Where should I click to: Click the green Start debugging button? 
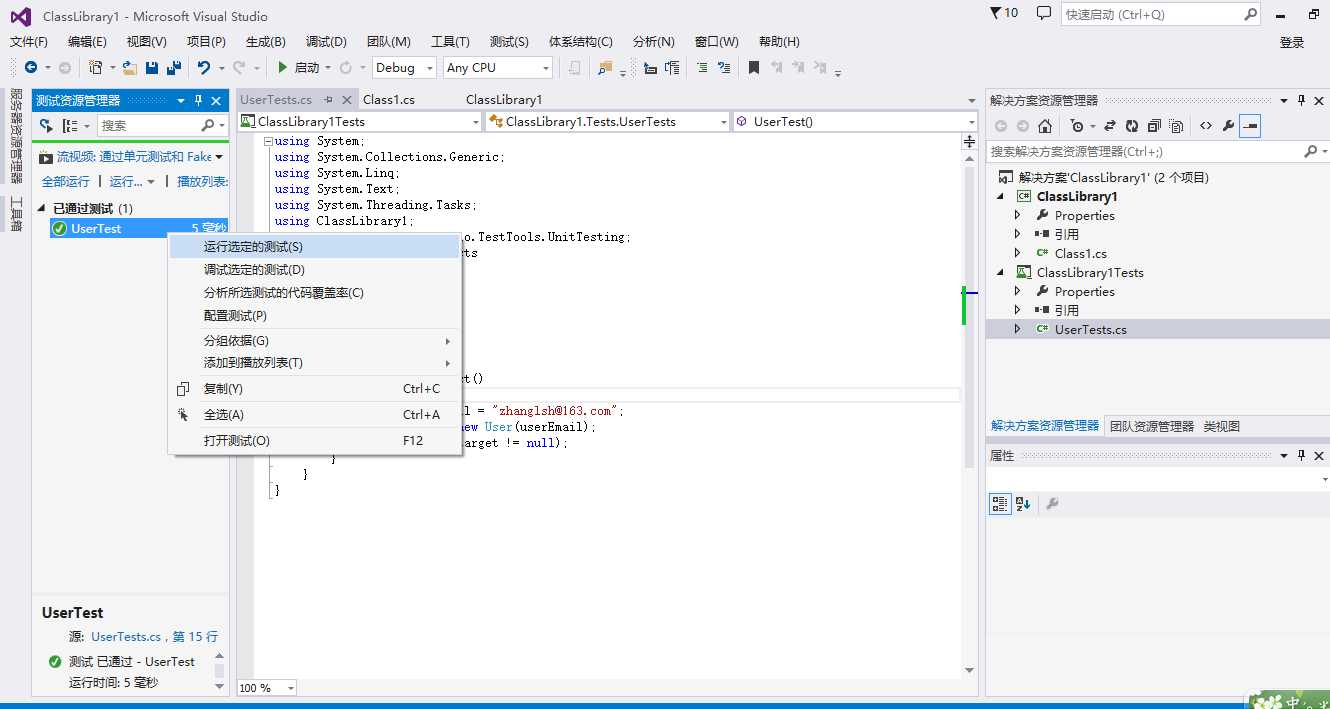tap(283, 67)
